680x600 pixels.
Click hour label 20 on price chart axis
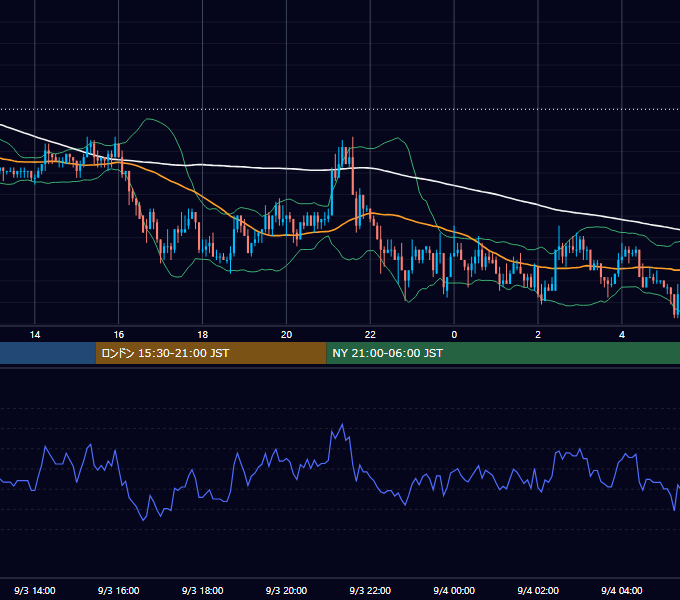point(286,335)
